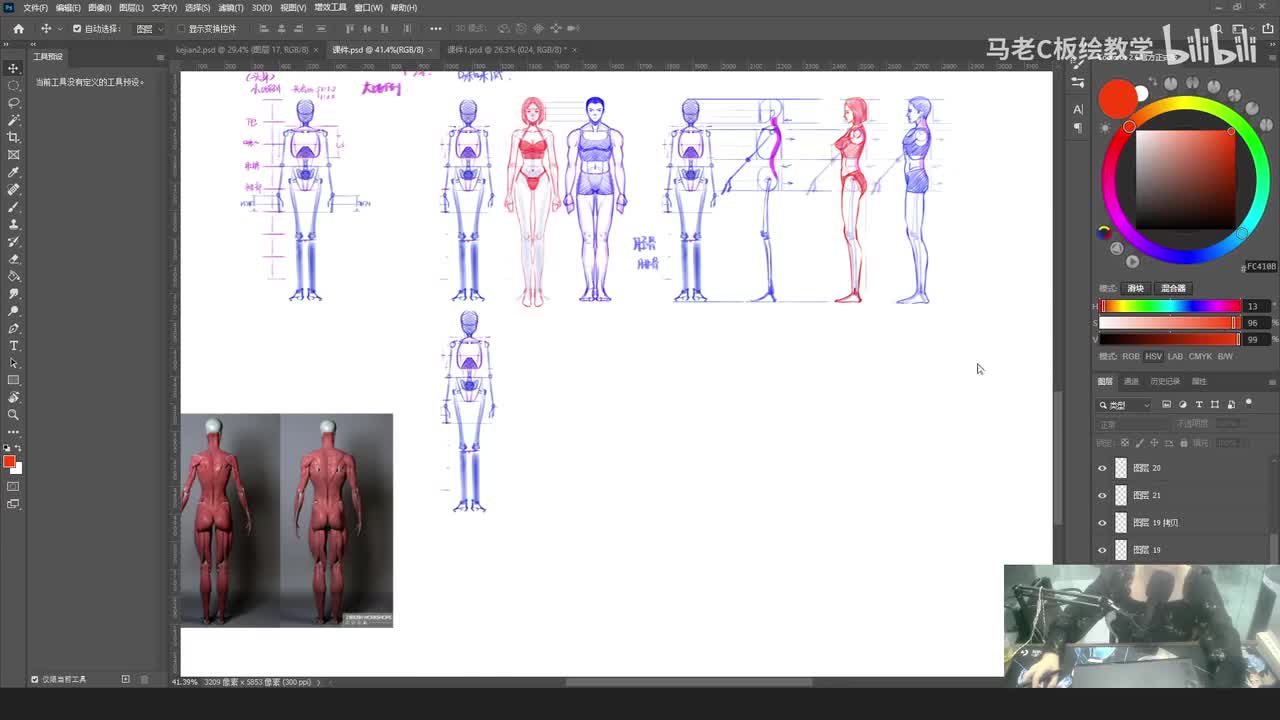The width and height of the screenshot is (1280, 720).
Task: Select the Zoom tool
Action: tap(13, 414)
